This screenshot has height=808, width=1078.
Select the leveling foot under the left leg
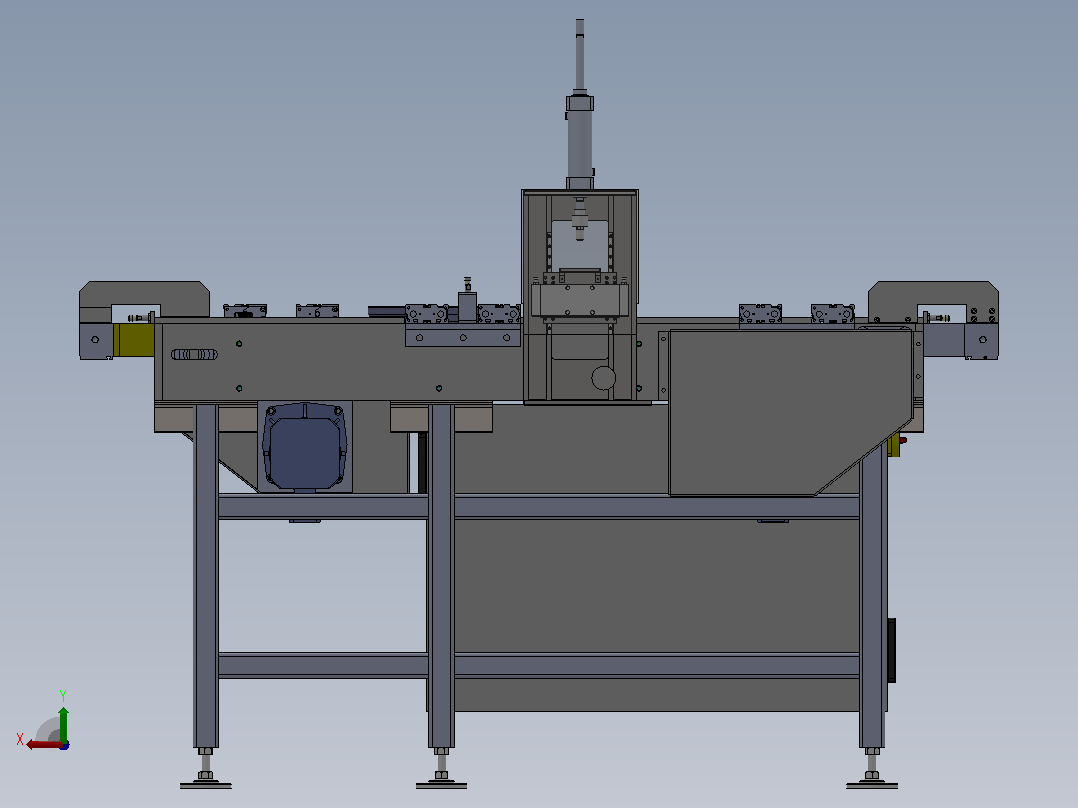pyautogui.click(x=206, y=769)
